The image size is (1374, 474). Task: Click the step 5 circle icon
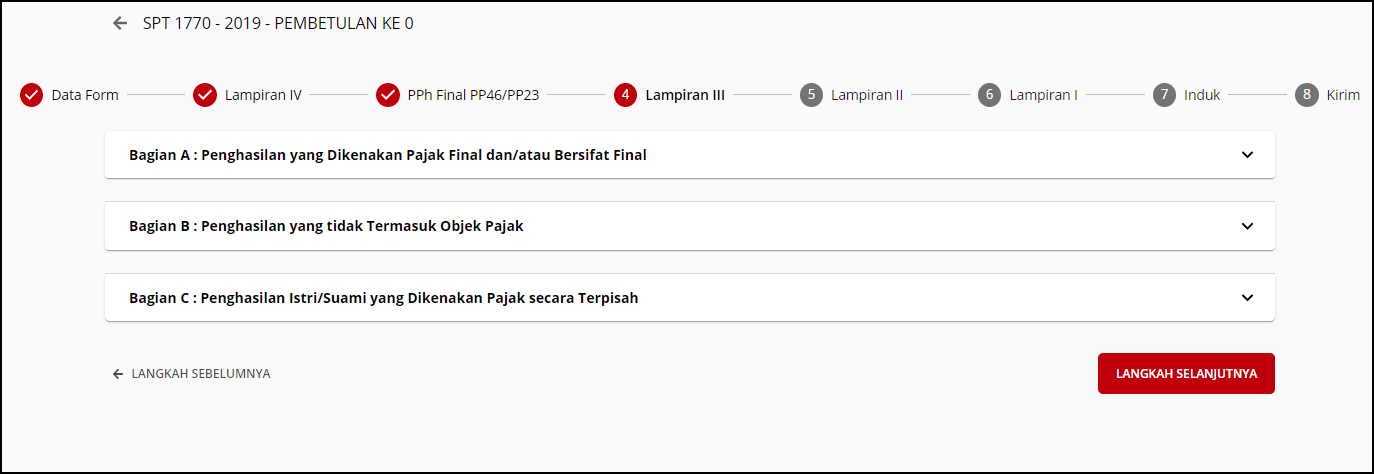811,95
